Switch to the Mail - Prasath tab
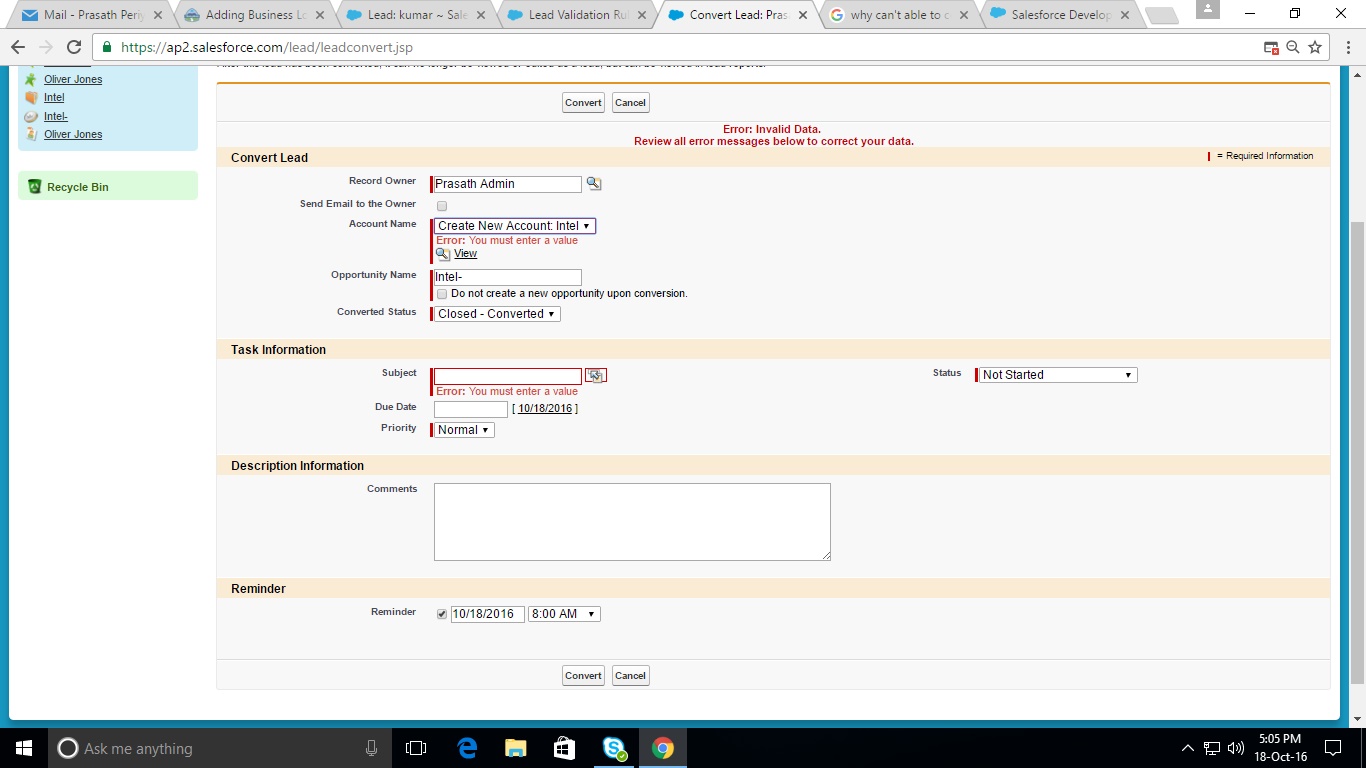 [90, 15]
